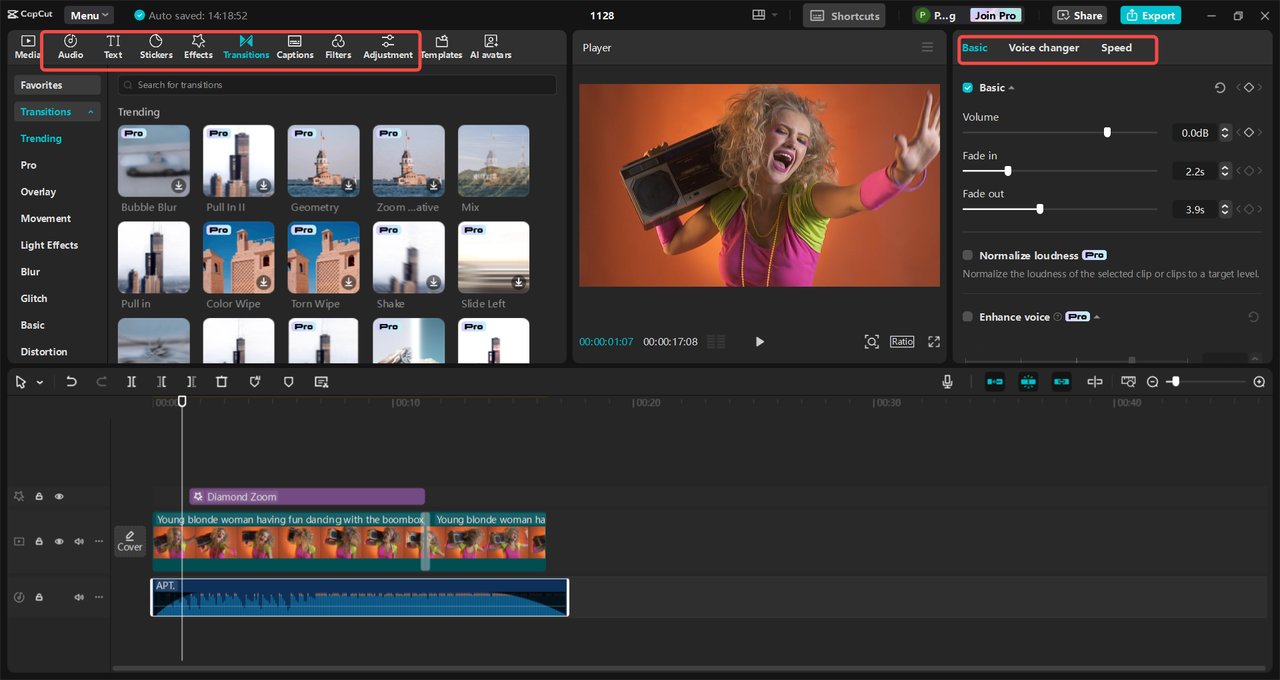Enable the Normalize loudness checkbox

coord(967,256)
